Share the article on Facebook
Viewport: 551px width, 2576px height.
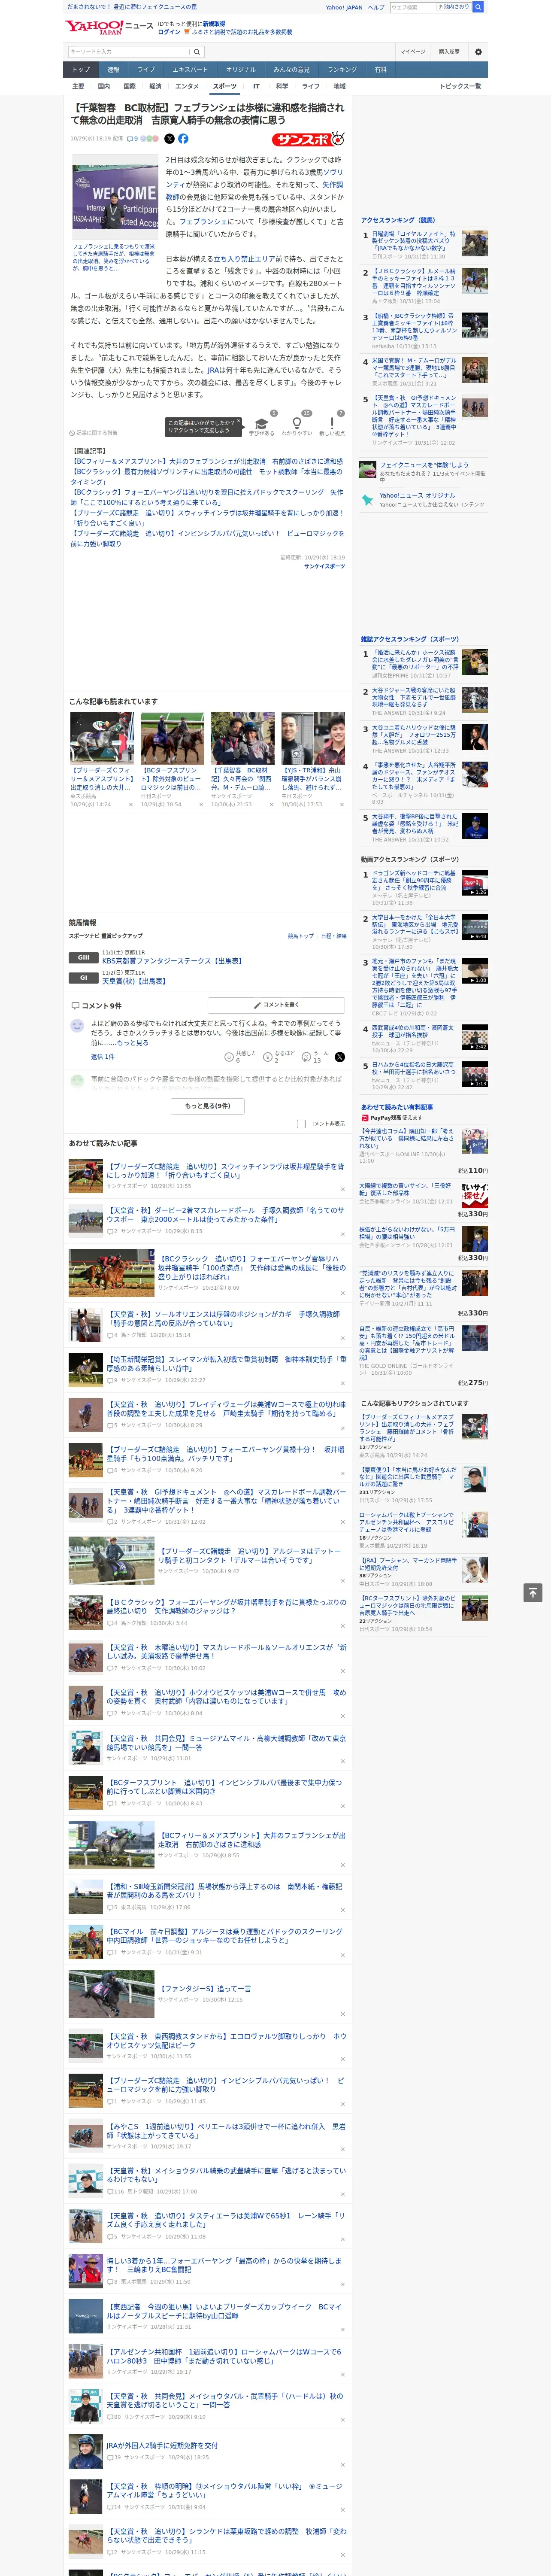183,139
